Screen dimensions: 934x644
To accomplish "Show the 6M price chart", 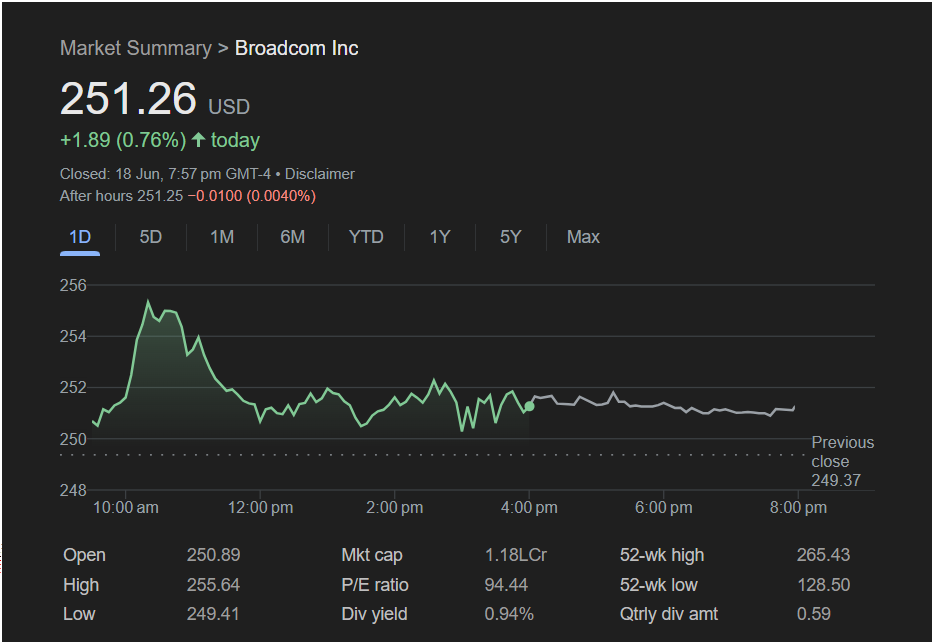I will click(x=292, y=237).
